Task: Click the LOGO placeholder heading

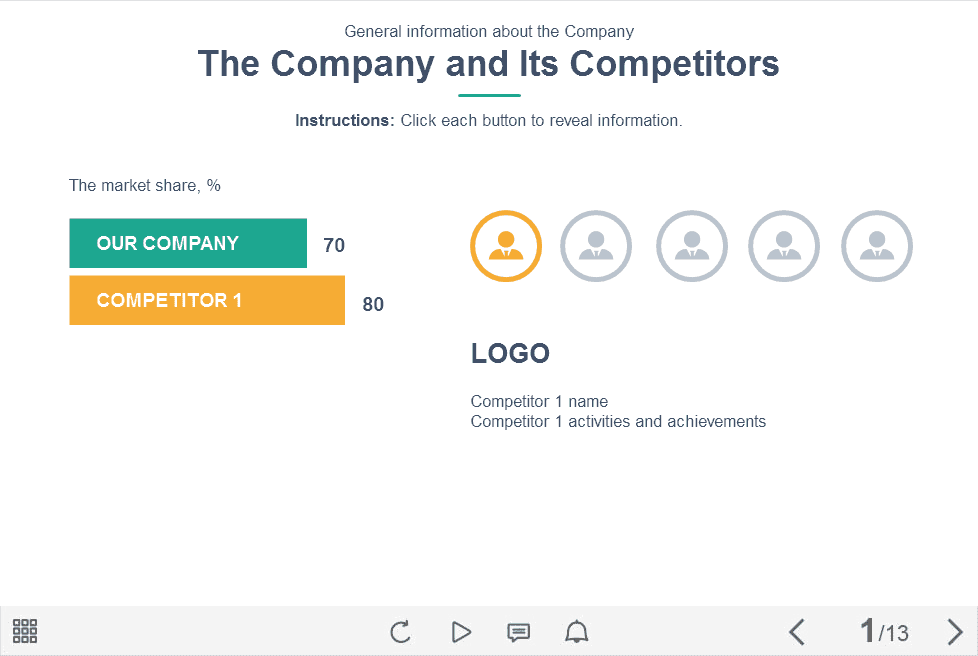Action: coord(510,353)
